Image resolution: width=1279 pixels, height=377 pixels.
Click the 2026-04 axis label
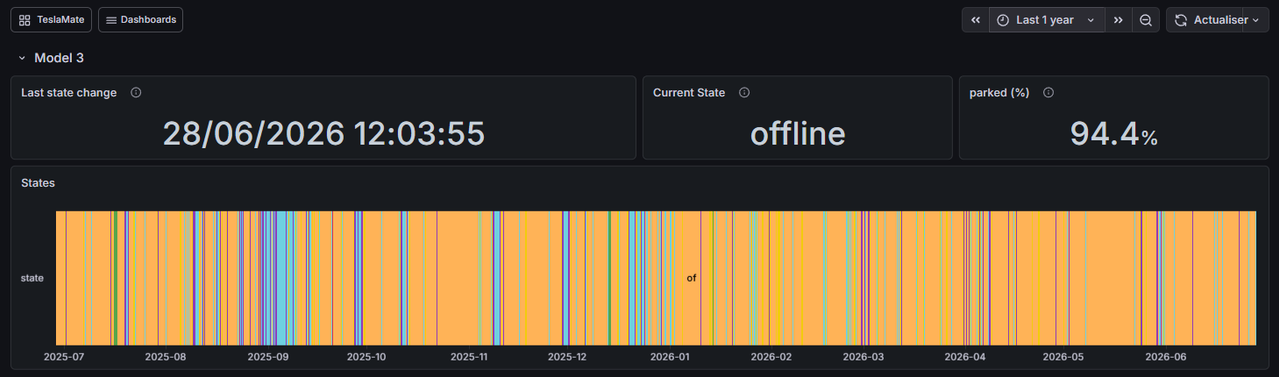(965, 356)
